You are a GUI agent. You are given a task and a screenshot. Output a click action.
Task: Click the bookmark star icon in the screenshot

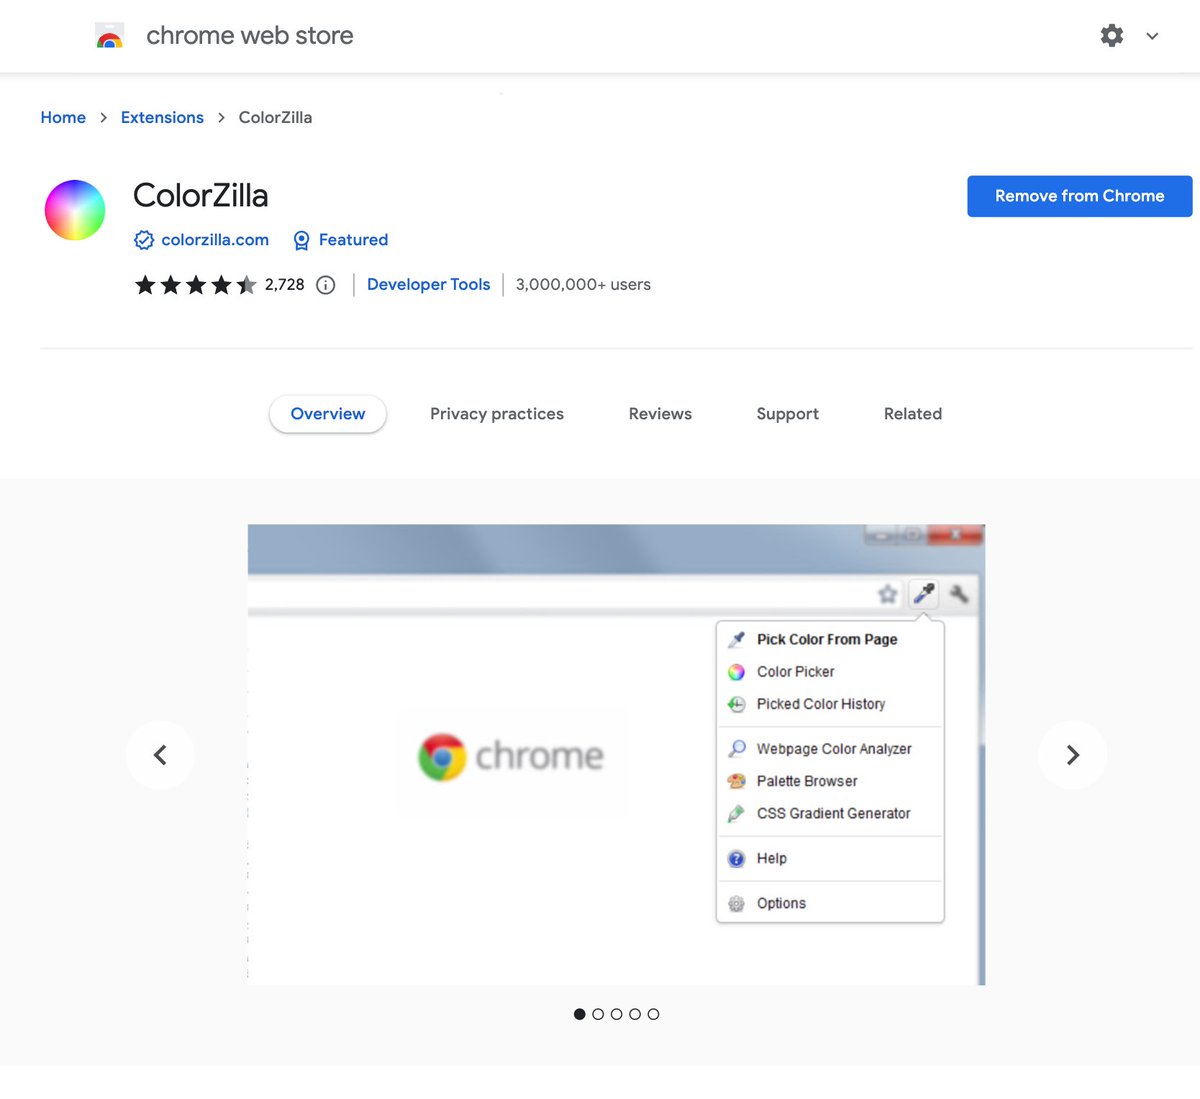coord(887,595)
